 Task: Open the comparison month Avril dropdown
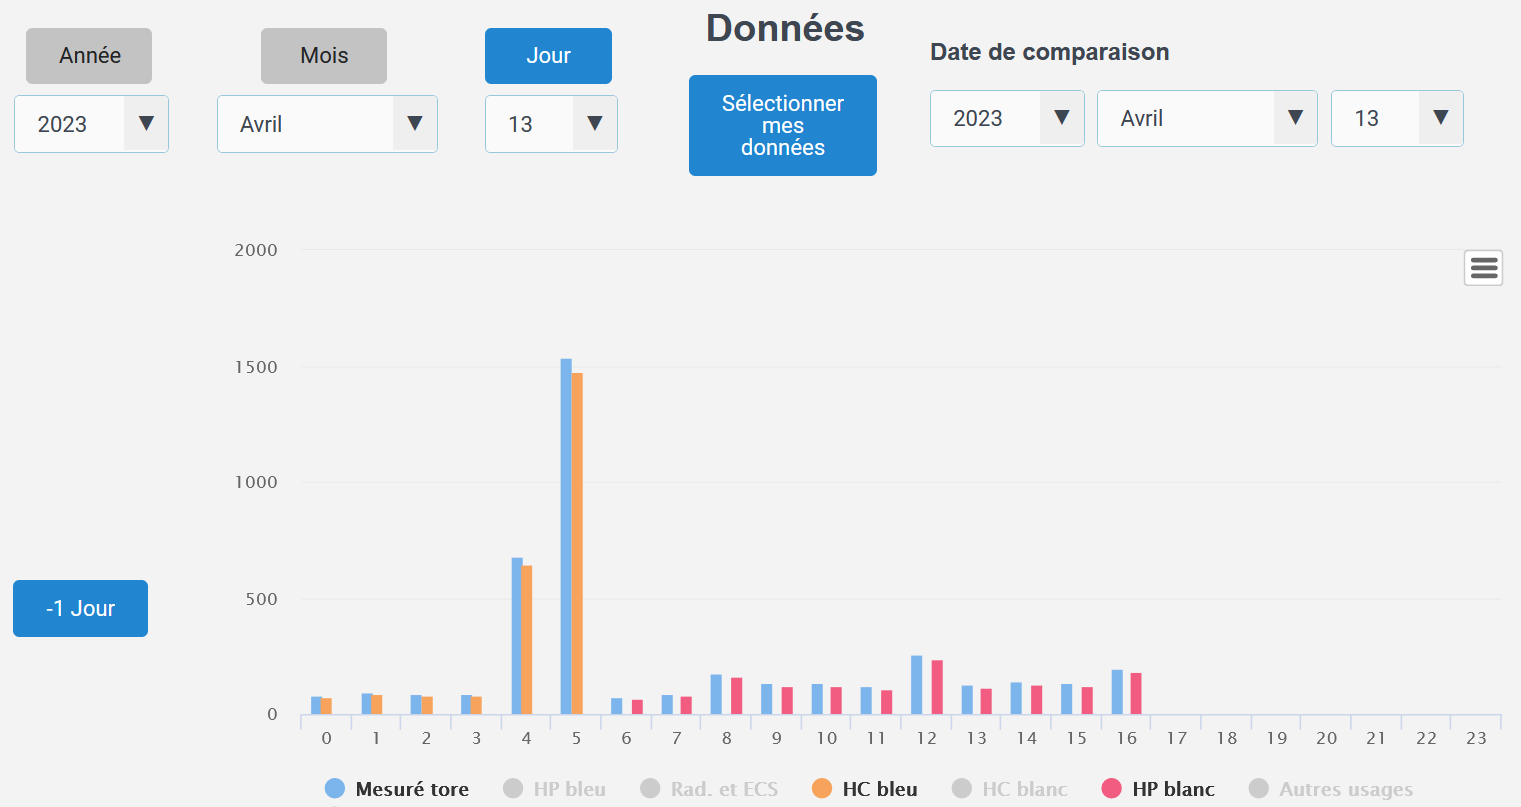click(1207, 118)
